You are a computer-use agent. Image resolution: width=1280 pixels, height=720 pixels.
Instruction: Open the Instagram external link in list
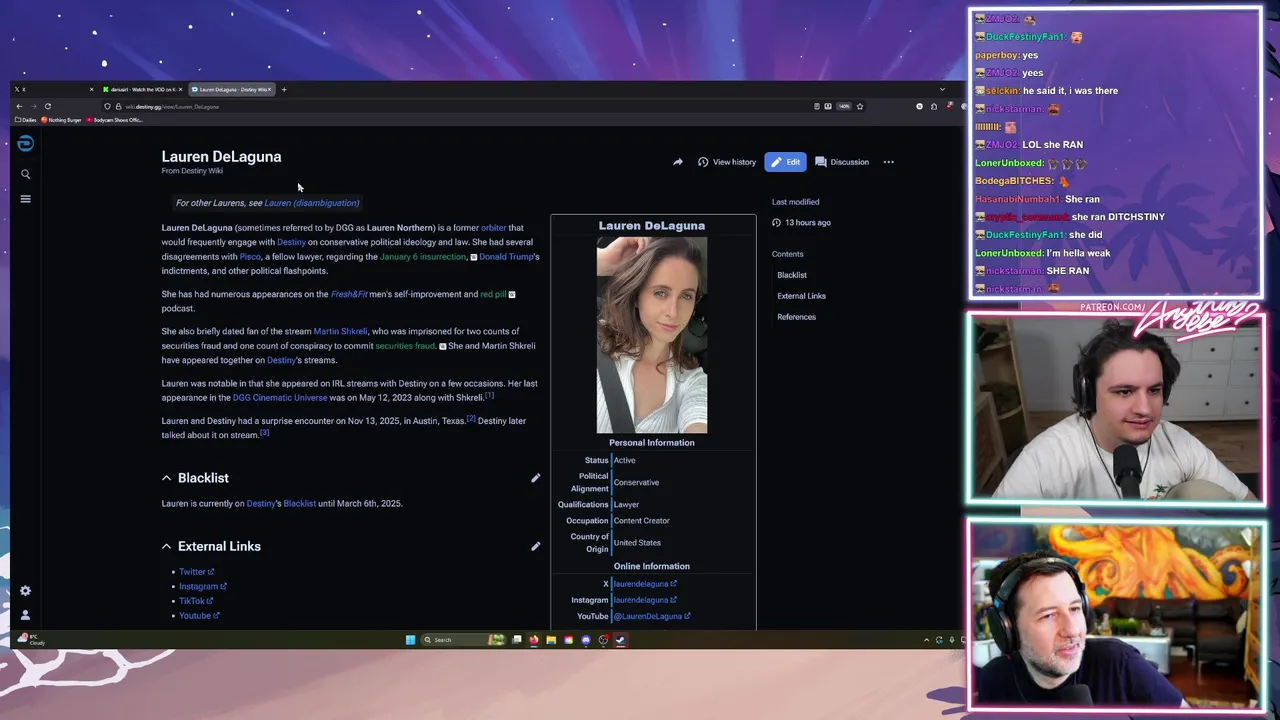coord(202,587)
